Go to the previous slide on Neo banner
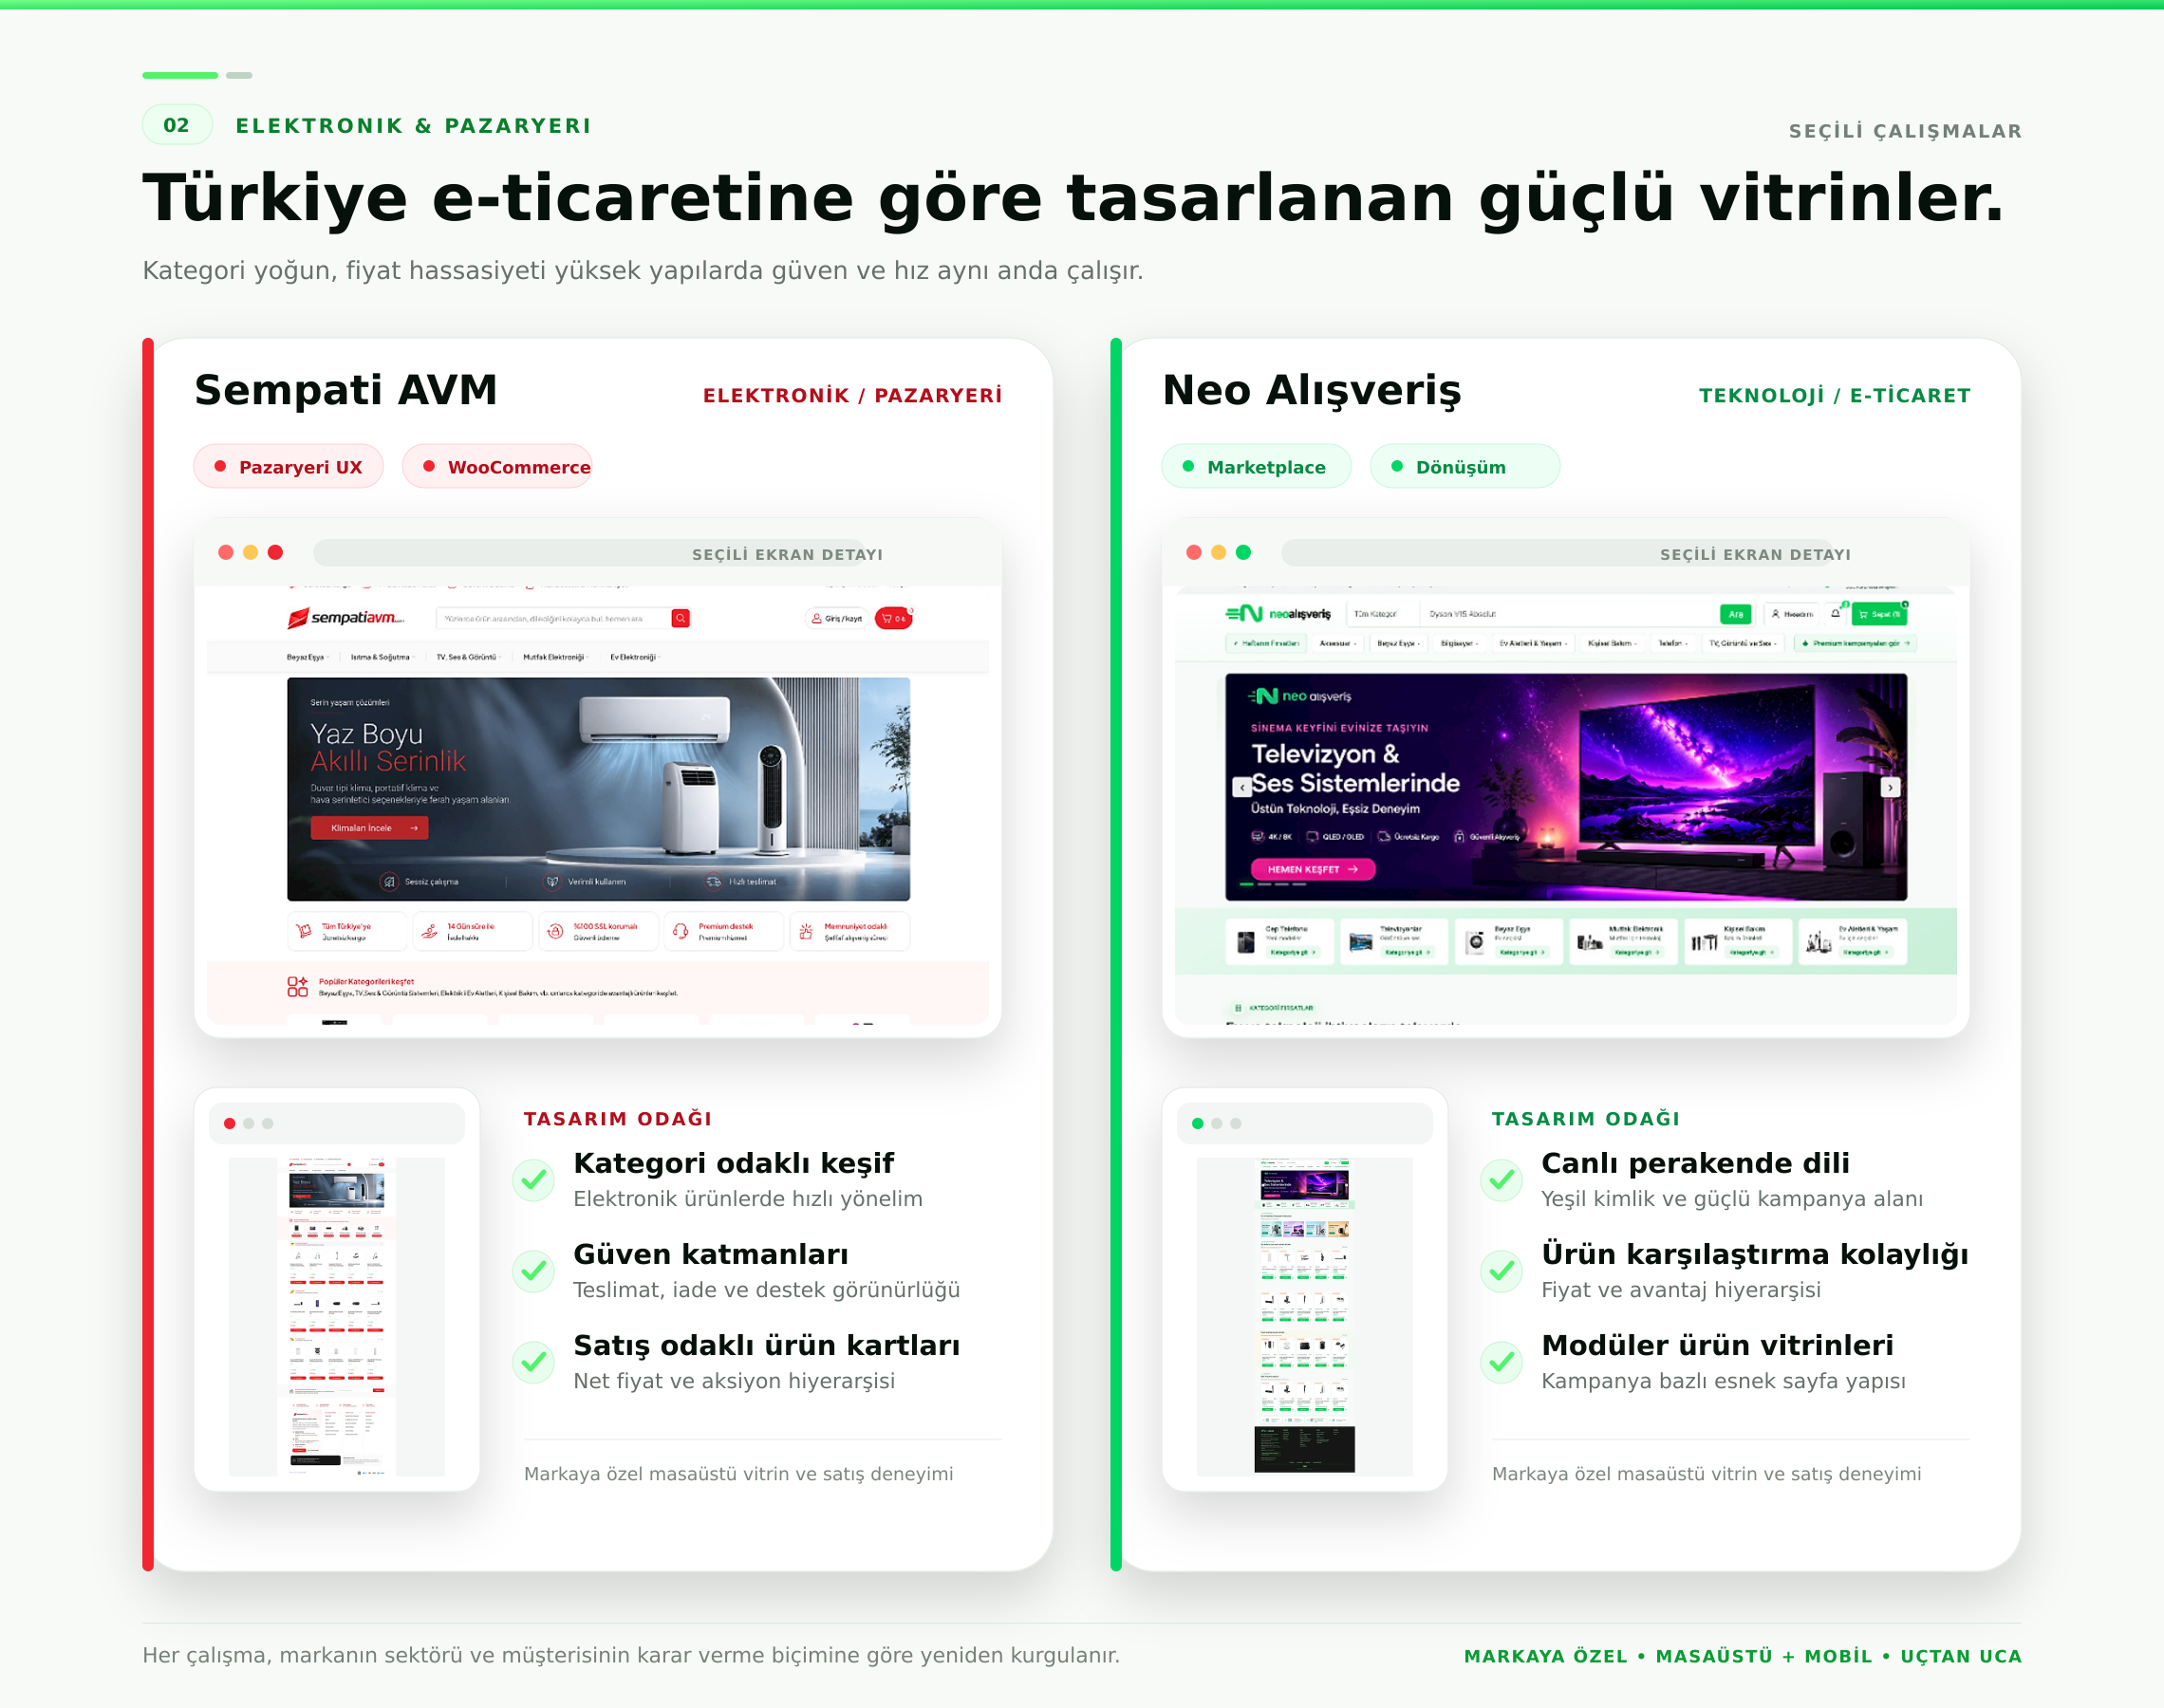The height and width of the screenshot is (1708, 2164). click(1242, 787)
